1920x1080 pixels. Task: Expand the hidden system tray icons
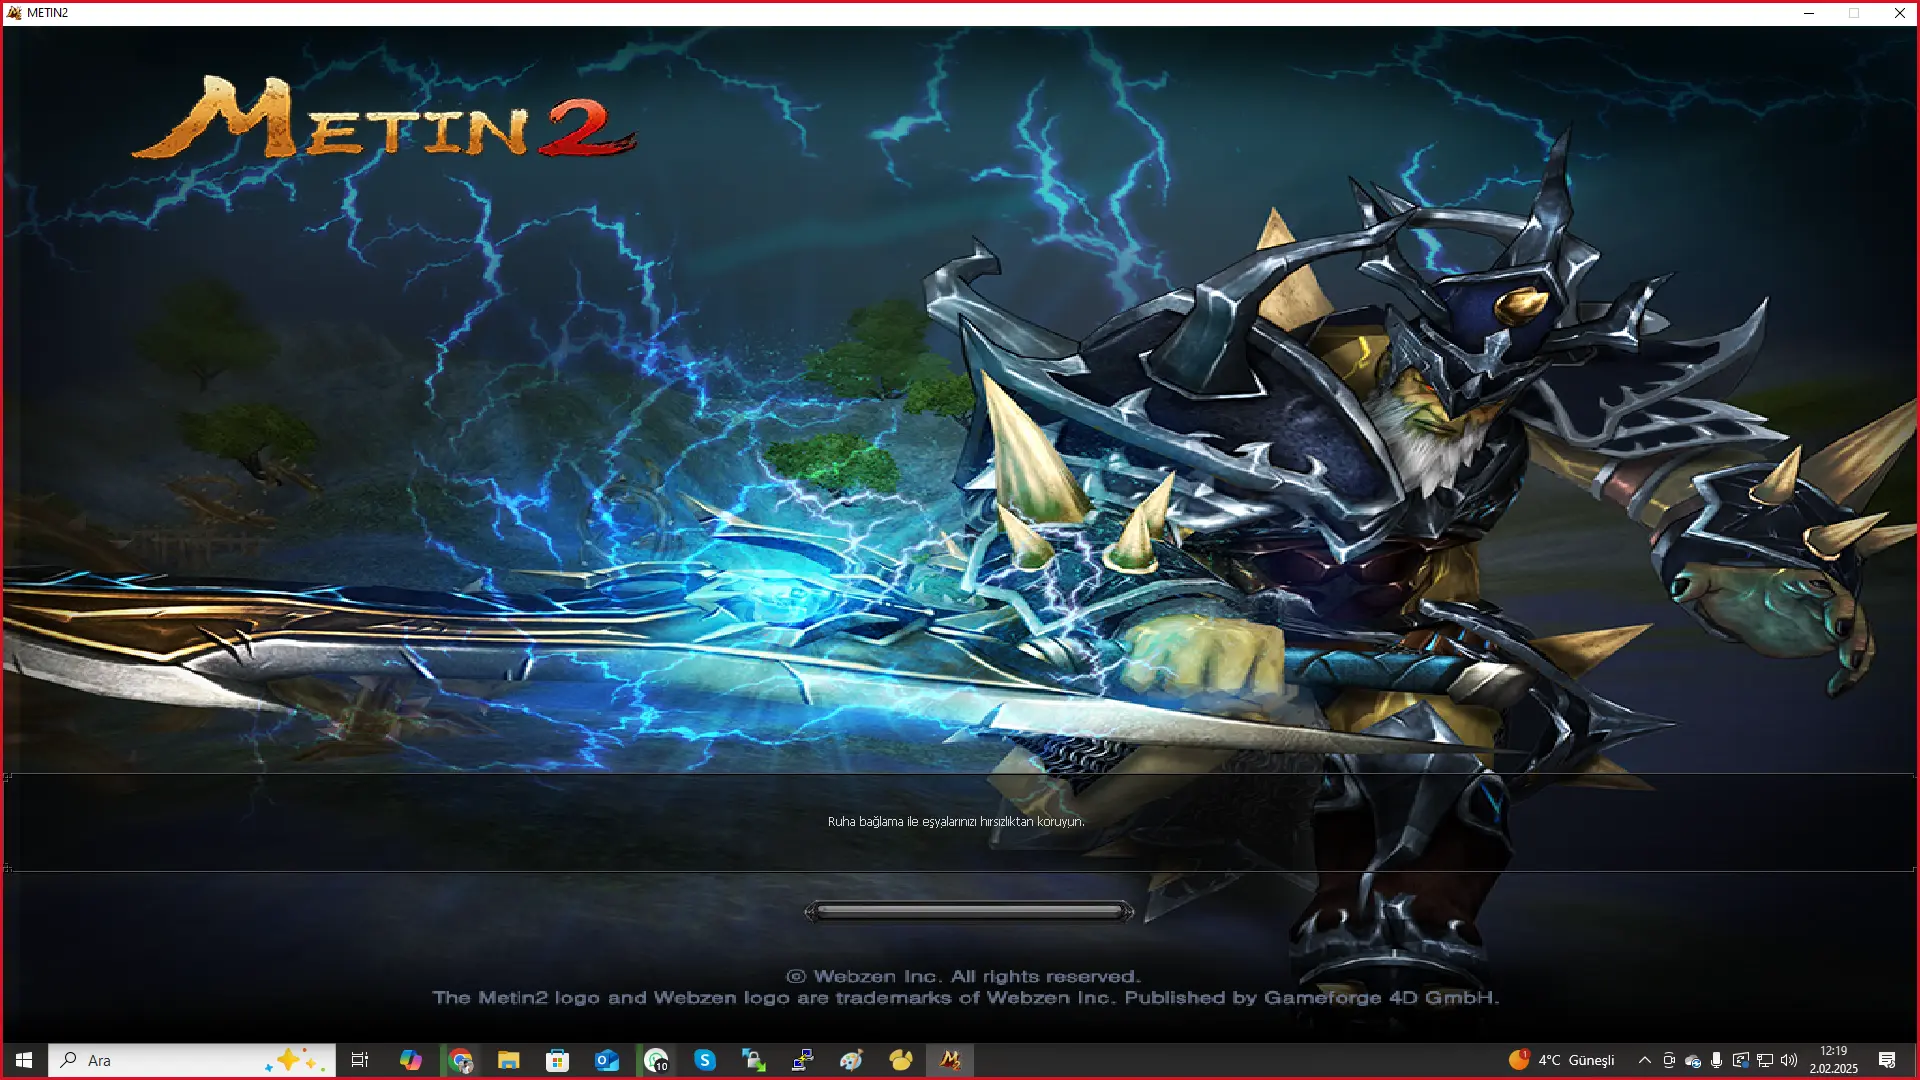pyautogui.click(x=1645, y=1060)
